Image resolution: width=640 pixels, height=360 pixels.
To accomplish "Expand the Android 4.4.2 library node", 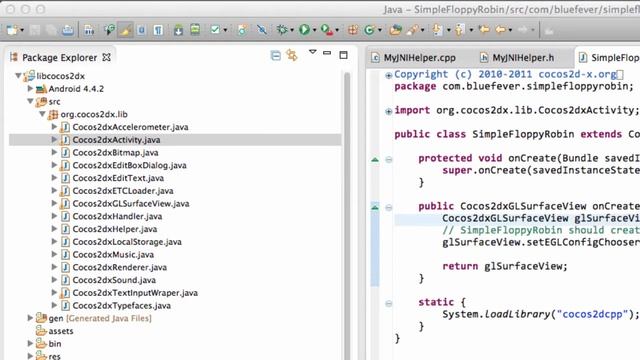I will coord(30,88).
